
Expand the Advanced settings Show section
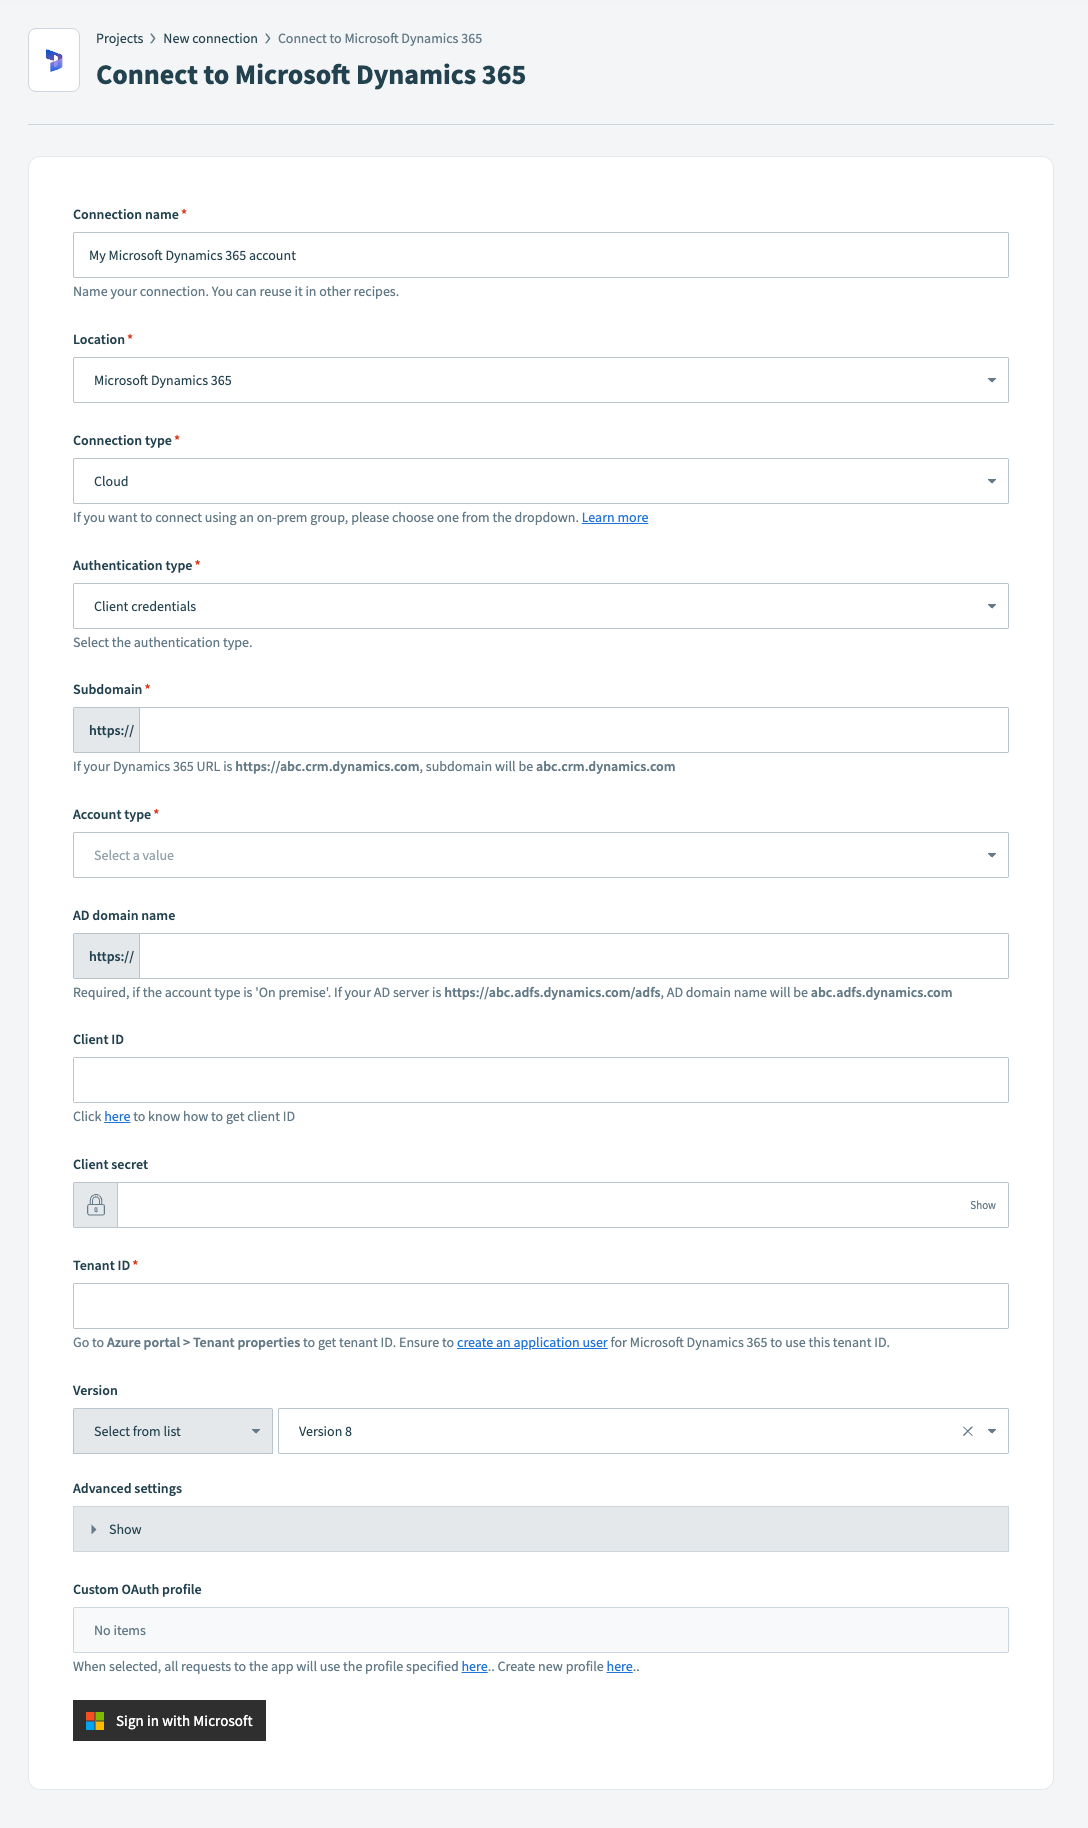coord(117,1529)
